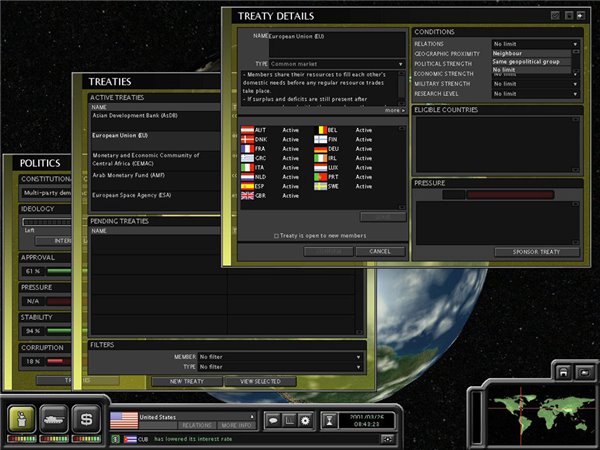The image size is (600, 450).
Task: Select Neighbour in proximity list
Action: [531, 54]
